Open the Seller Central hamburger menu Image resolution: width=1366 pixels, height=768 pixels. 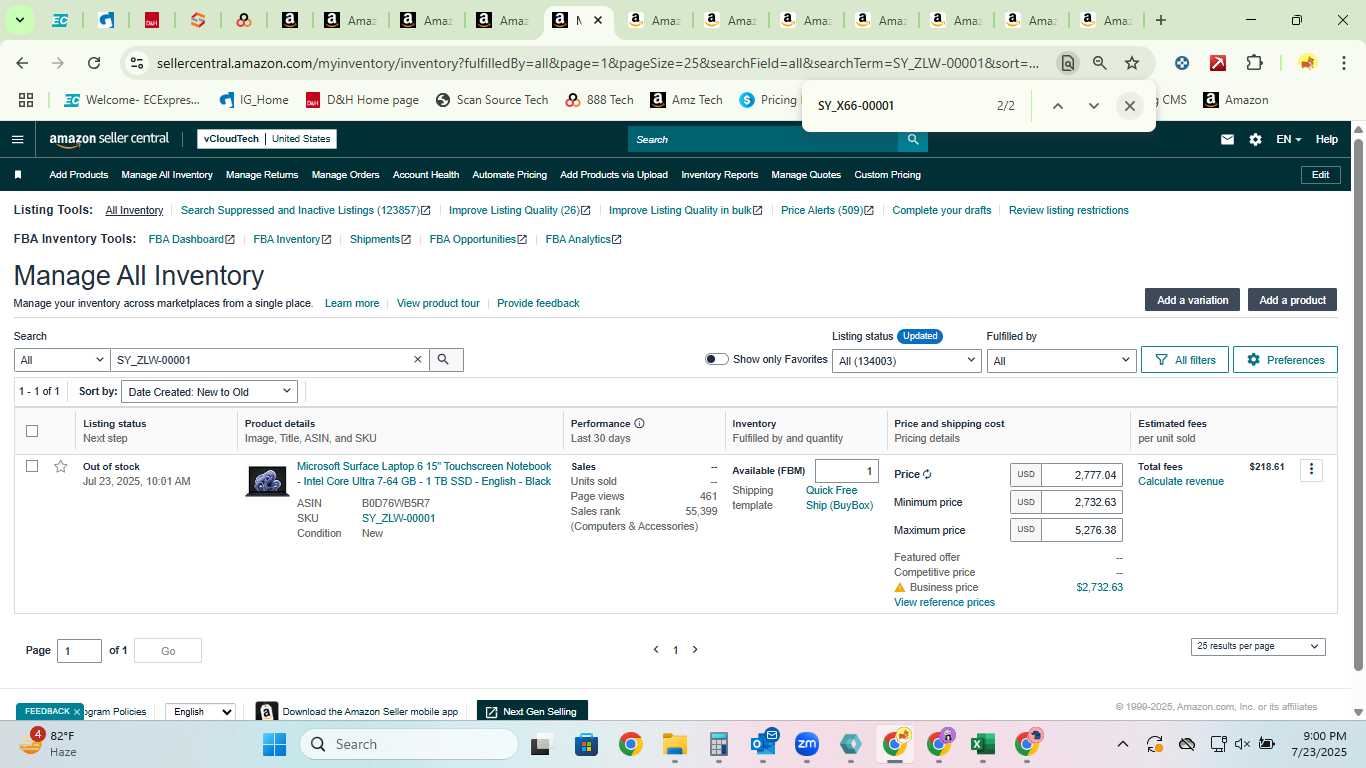[x=17, y=139]
